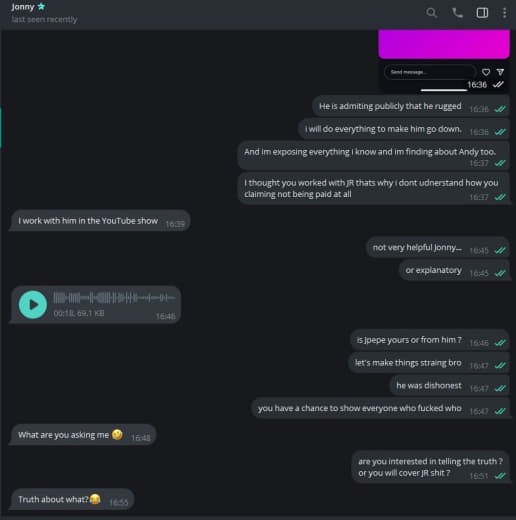Start a voice call with Jonny

coord(457,13)
